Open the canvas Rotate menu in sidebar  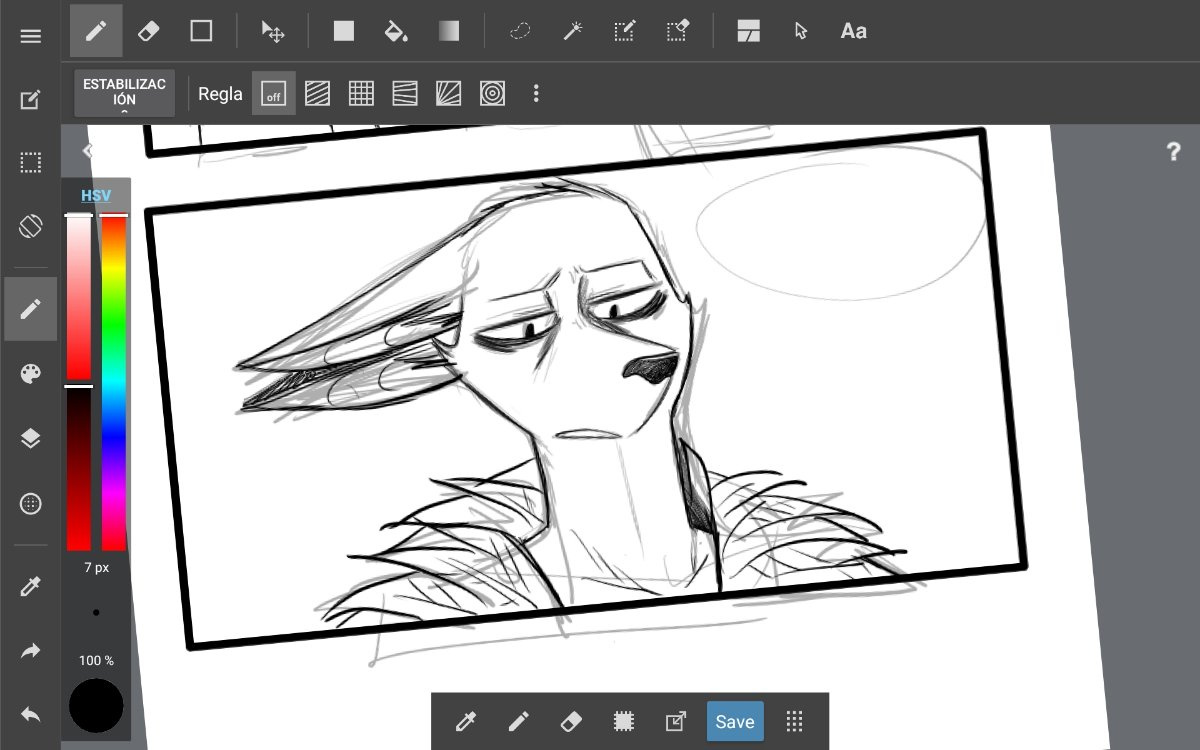coord(30,226)
